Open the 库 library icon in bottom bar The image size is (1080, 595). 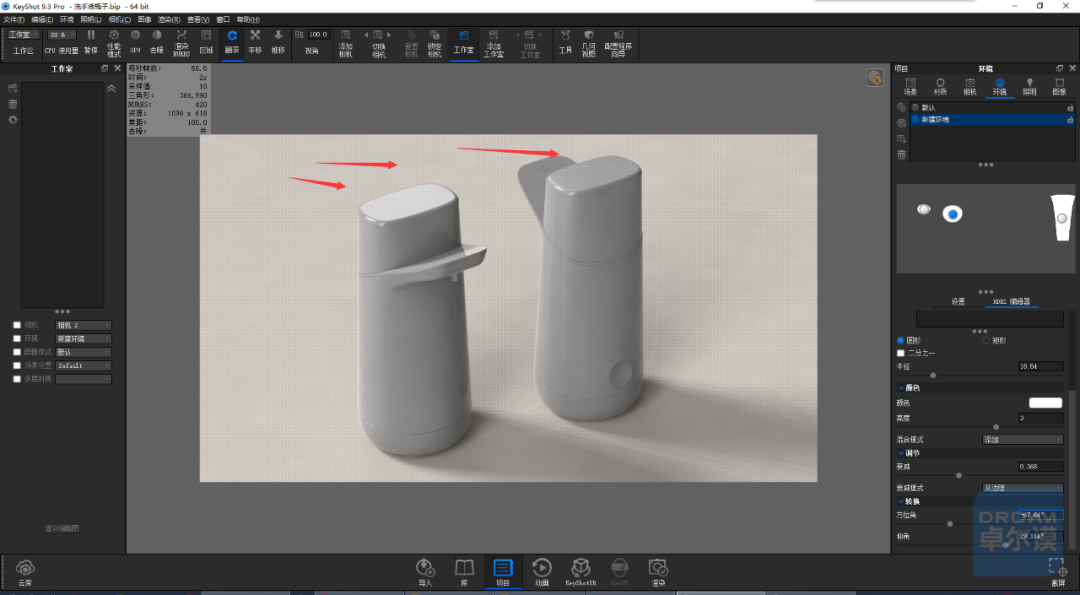click(464, 572)
